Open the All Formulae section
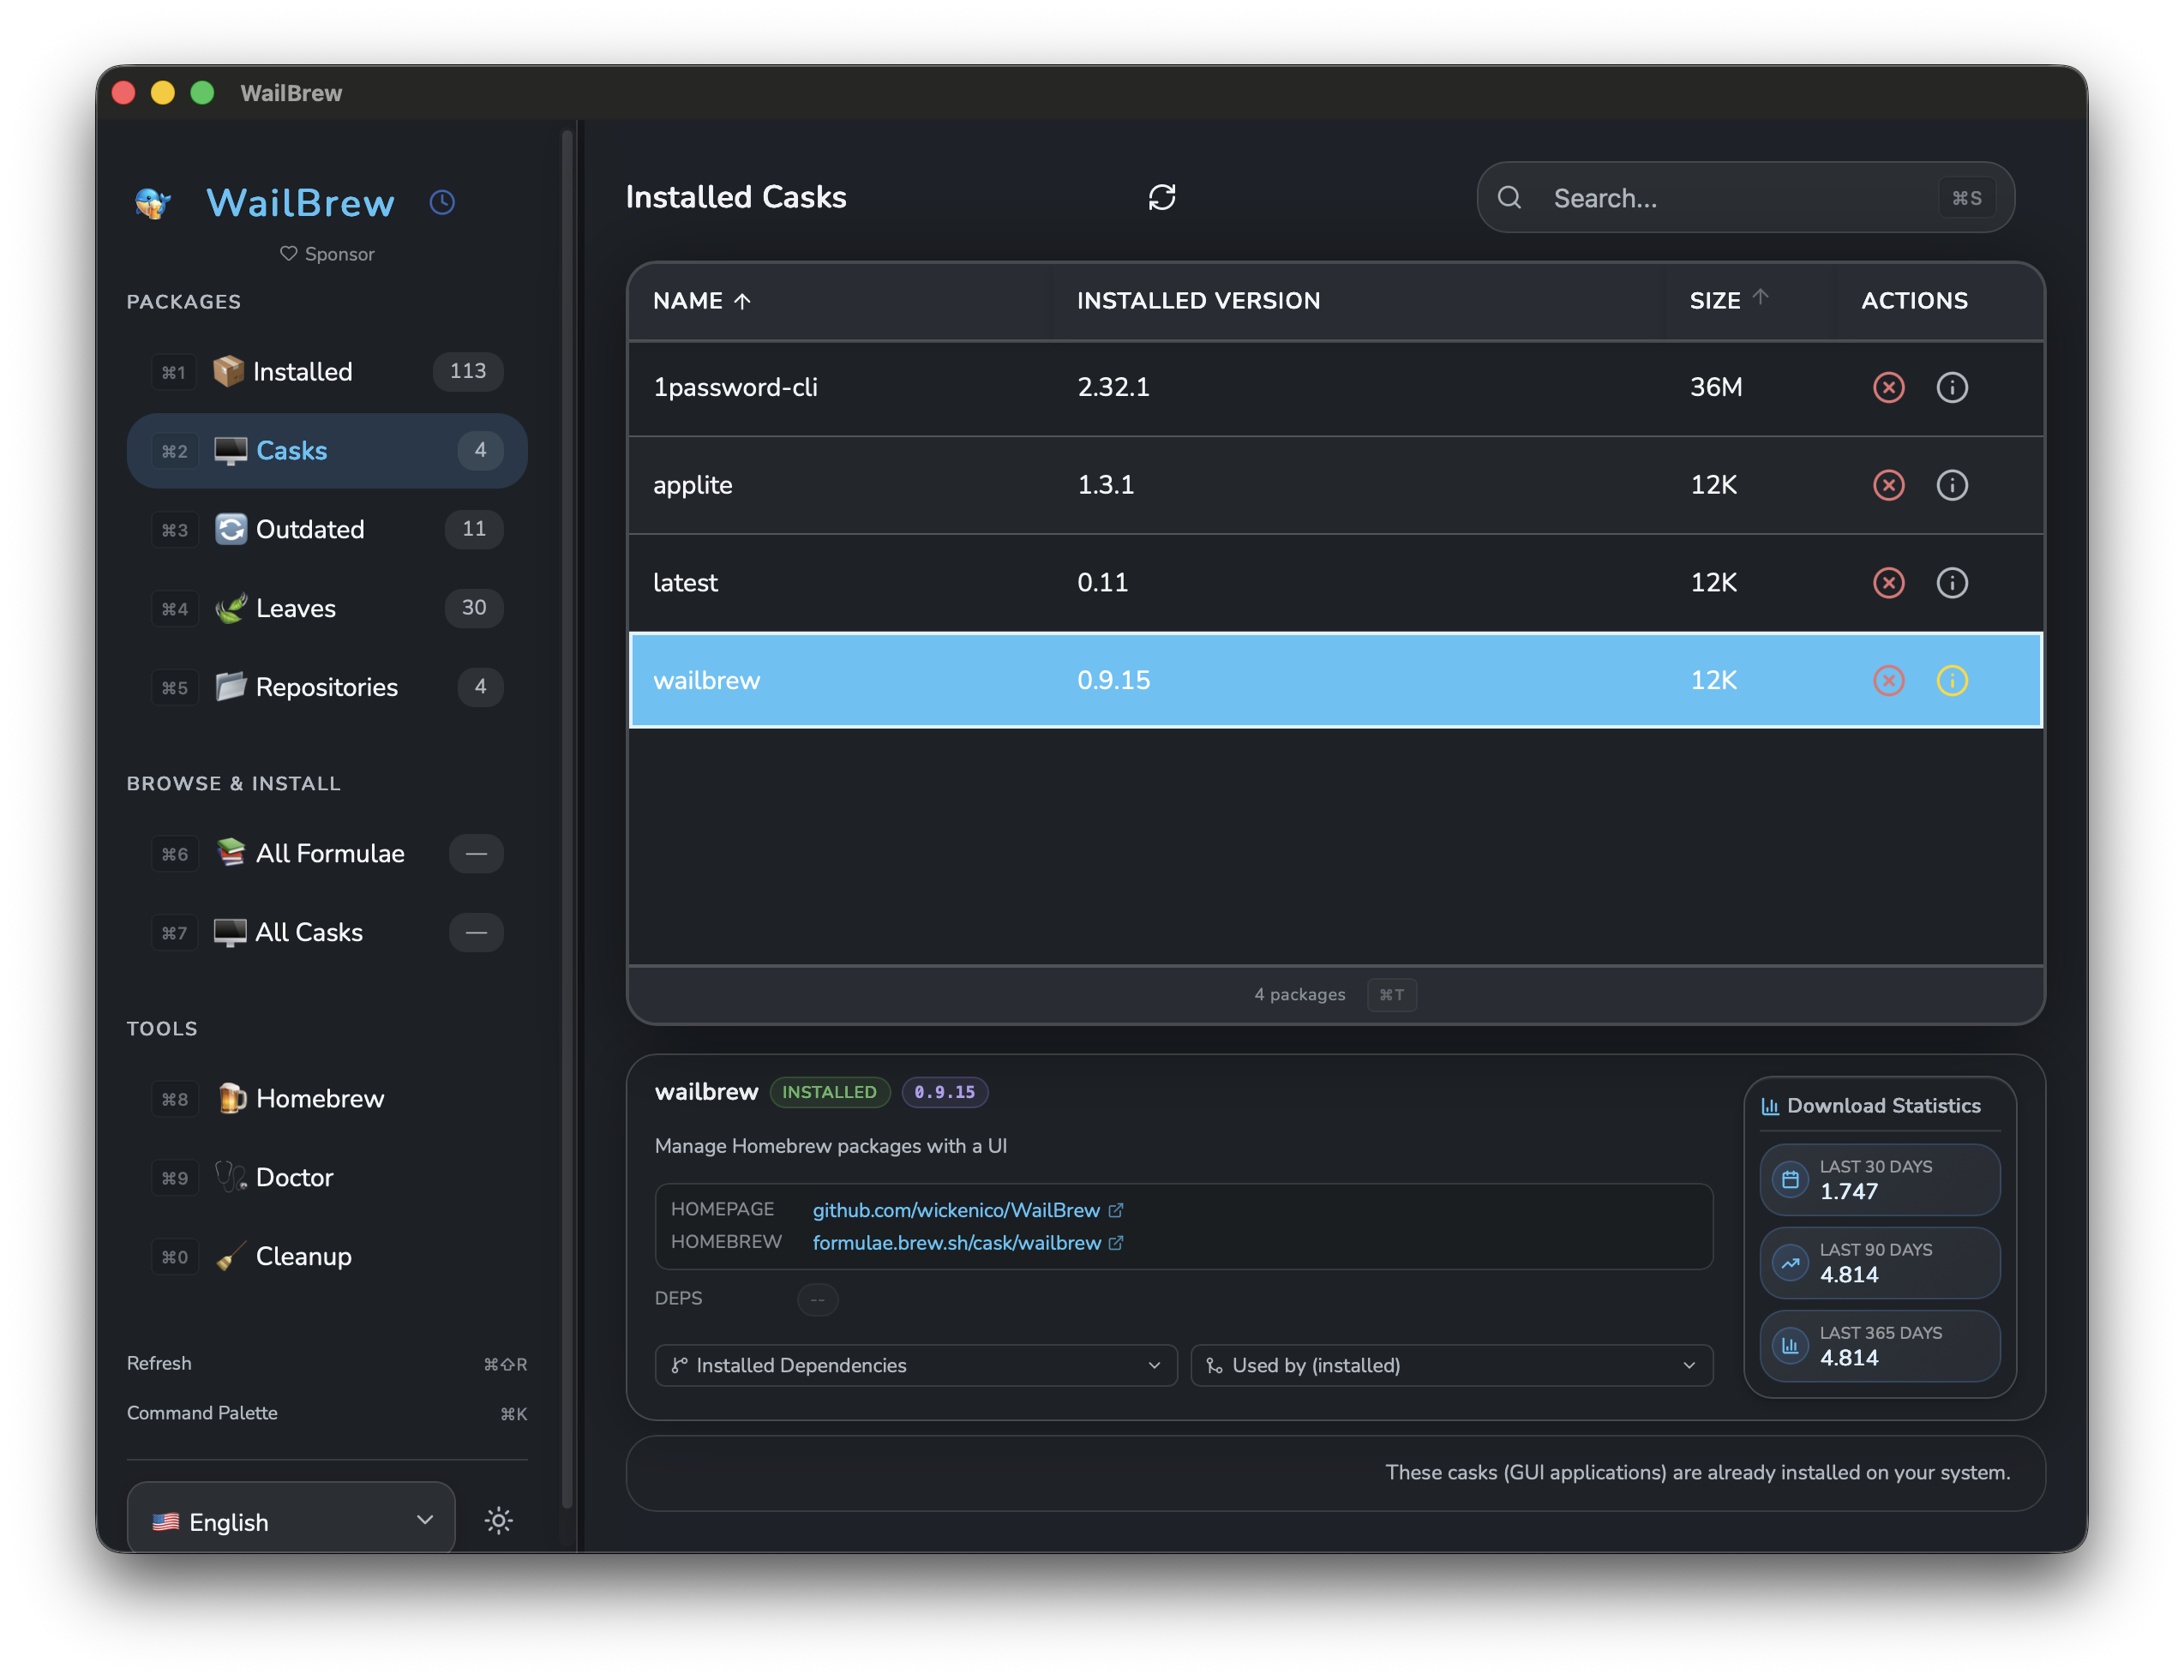The height and width of the screenshot is (1680, 2184). click(x=329, y=853)
